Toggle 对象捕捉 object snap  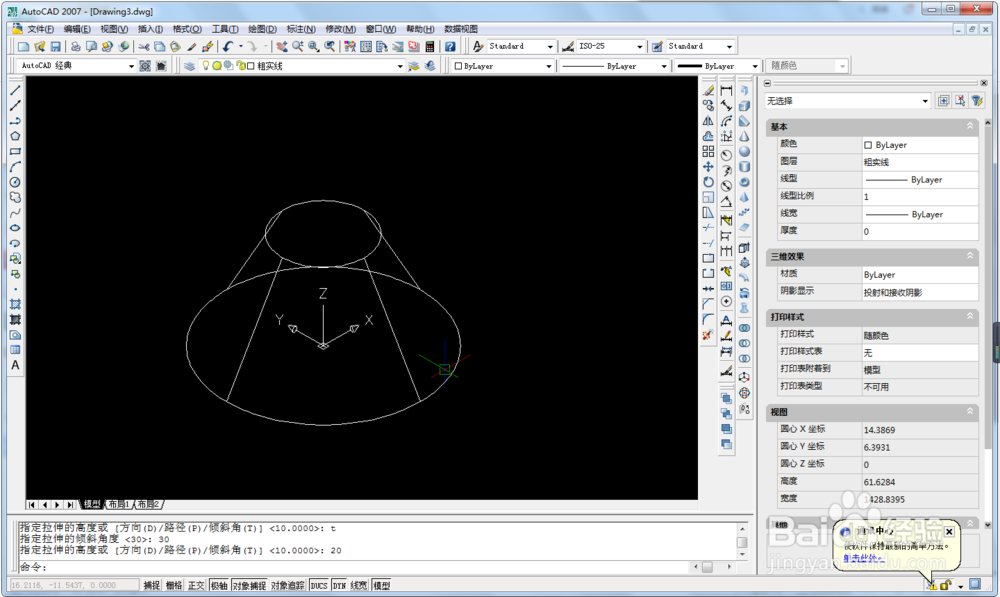click(x=249, y=585)
